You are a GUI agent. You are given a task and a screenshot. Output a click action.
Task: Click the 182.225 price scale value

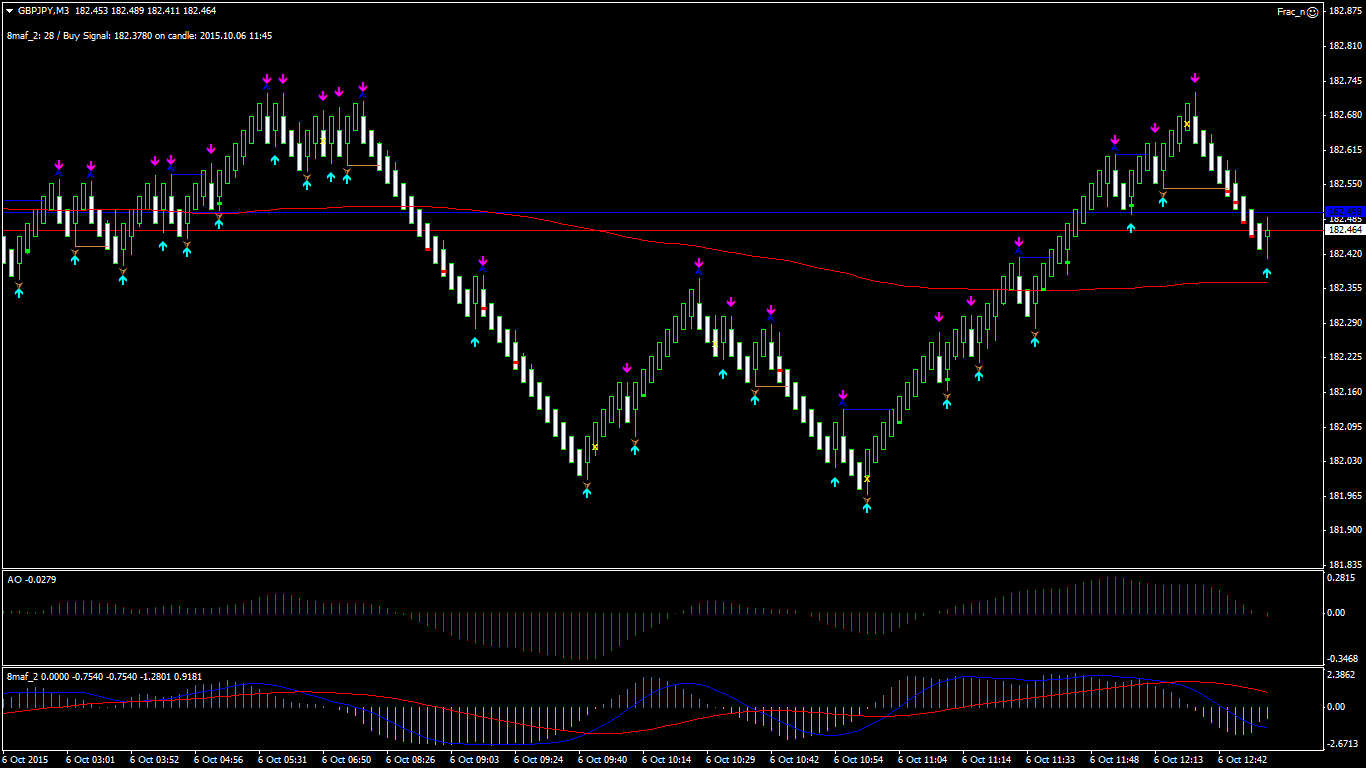pos(1345,357)
